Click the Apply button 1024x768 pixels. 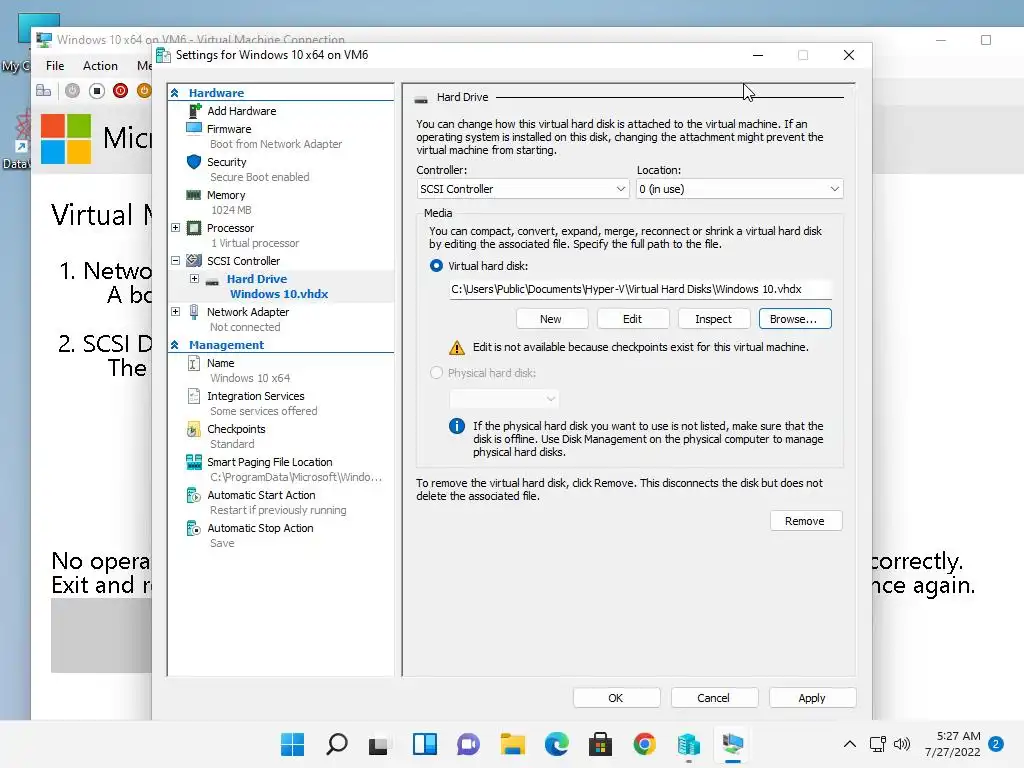pos(812,697)
